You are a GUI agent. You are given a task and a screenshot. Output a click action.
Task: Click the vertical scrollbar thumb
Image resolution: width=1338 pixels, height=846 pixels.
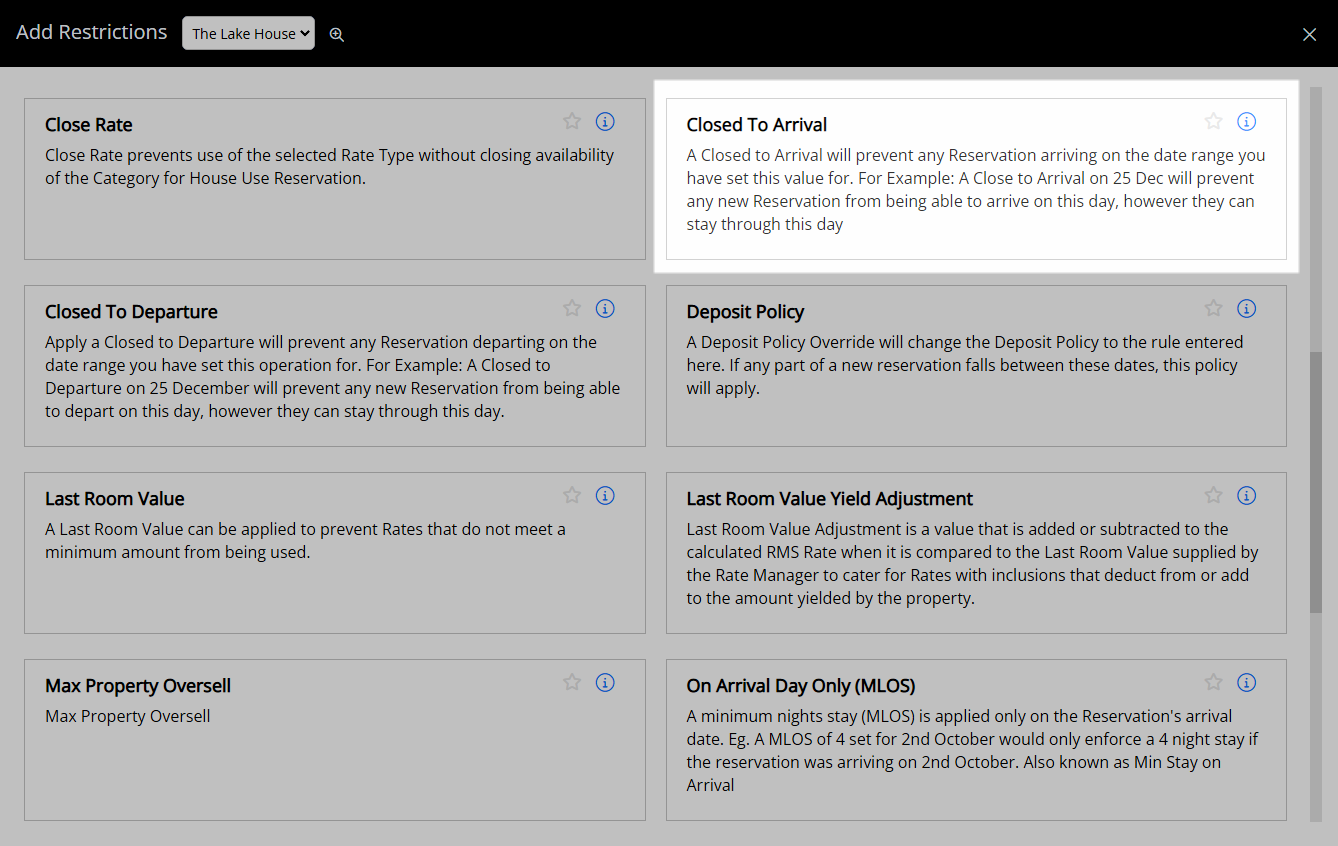coord(1316,482)
